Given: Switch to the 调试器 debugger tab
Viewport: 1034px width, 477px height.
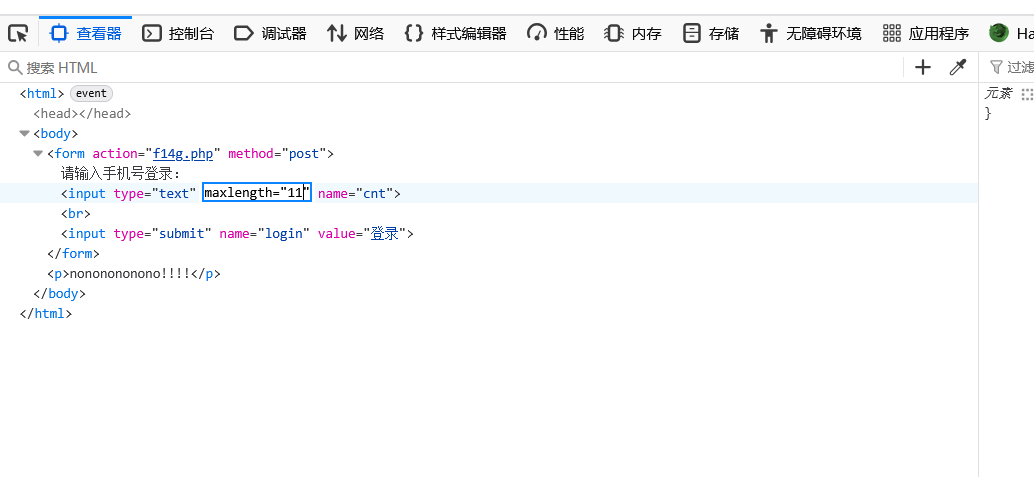Looking at the screenshot, I should point(270,33).
